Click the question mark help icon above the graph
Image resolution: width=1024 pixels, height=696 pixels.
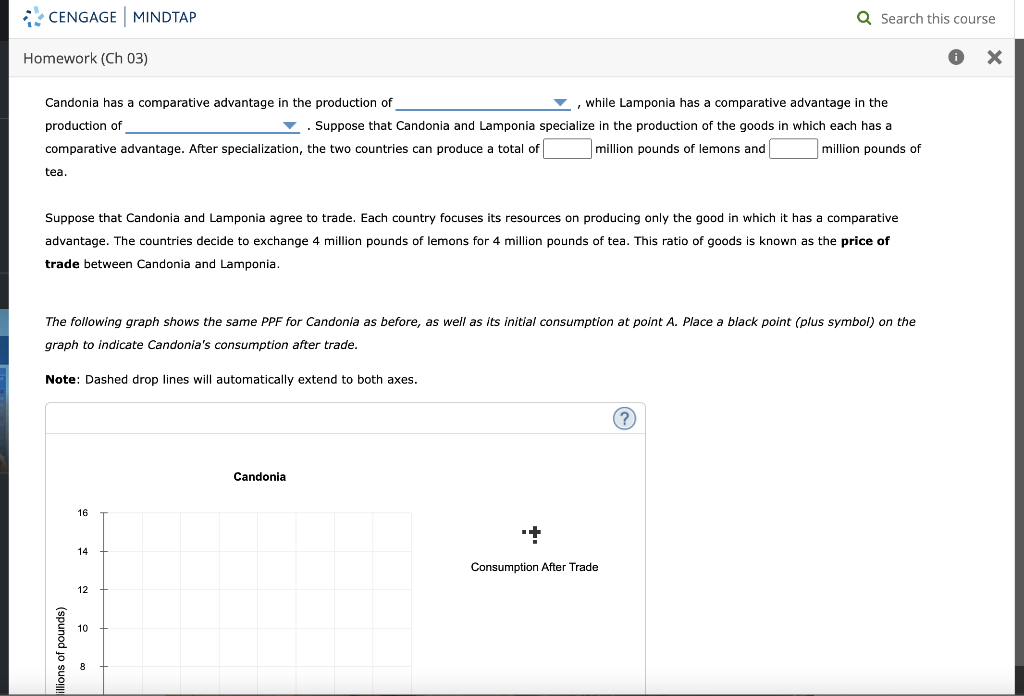click(x=624, y=418)
